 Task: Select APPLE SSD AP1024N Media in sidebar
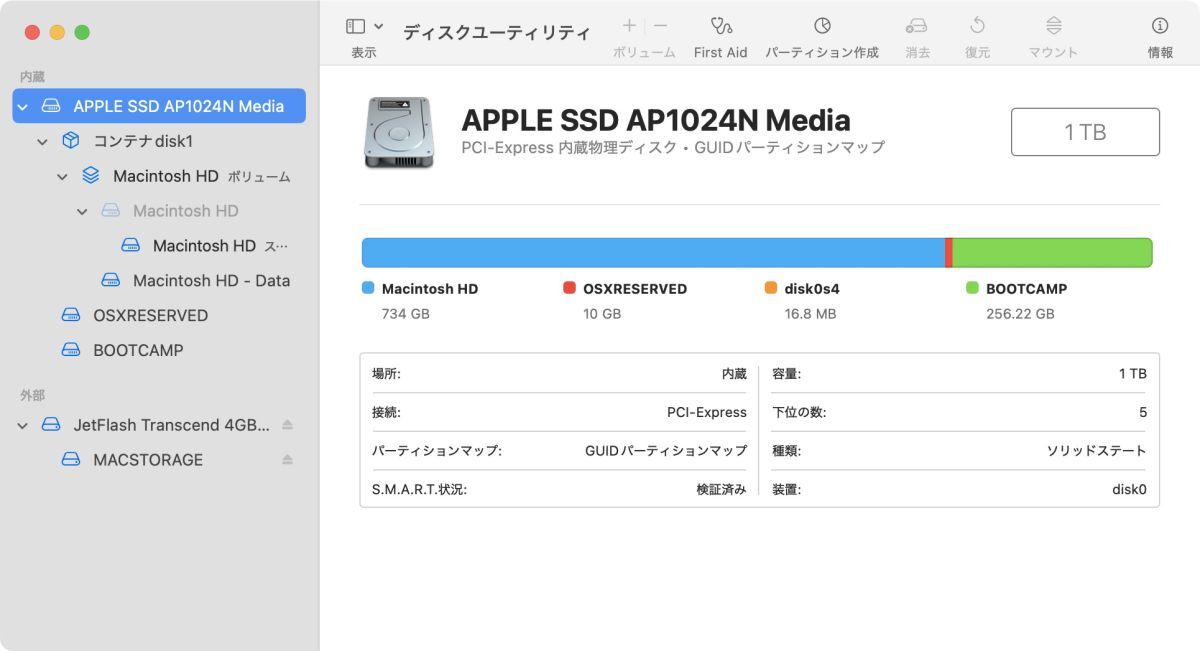159,106
